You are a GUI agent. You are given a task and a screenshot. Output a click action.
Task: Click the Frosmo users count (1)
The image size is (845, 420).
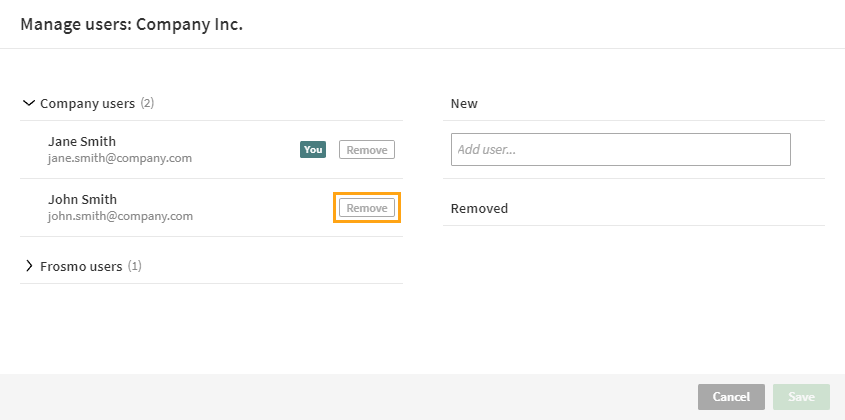[x=135, y=267]
